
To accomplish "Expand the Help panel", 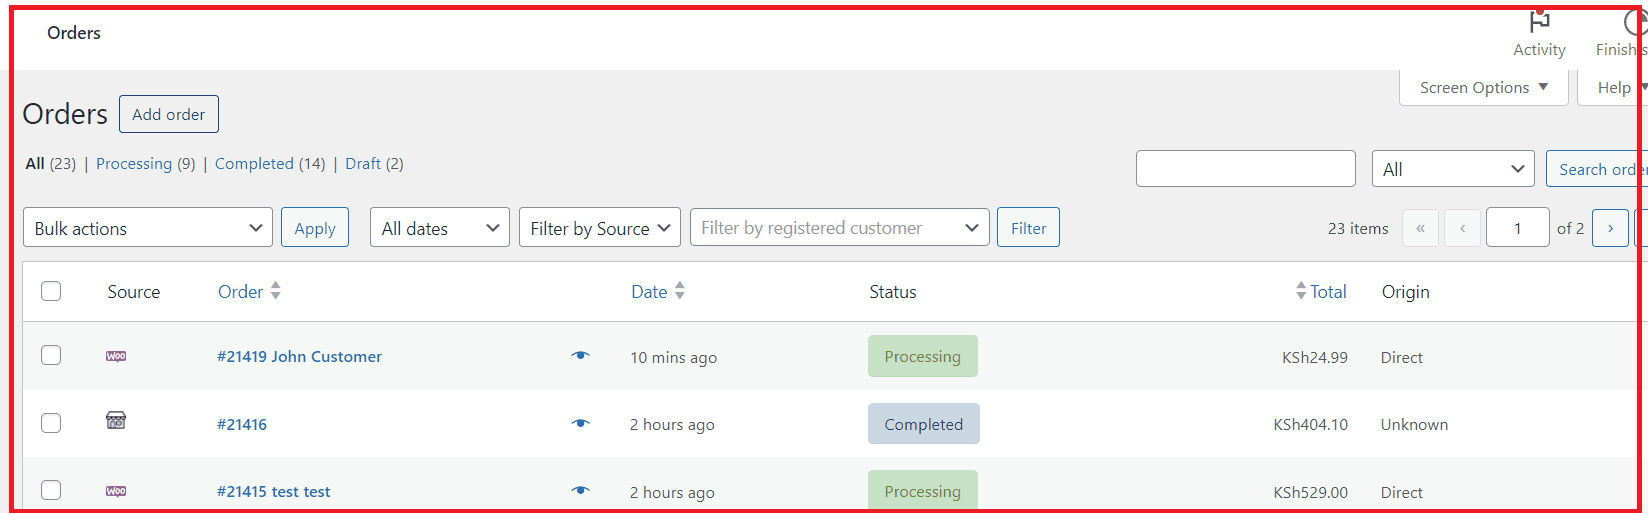I will point(1613,87).
